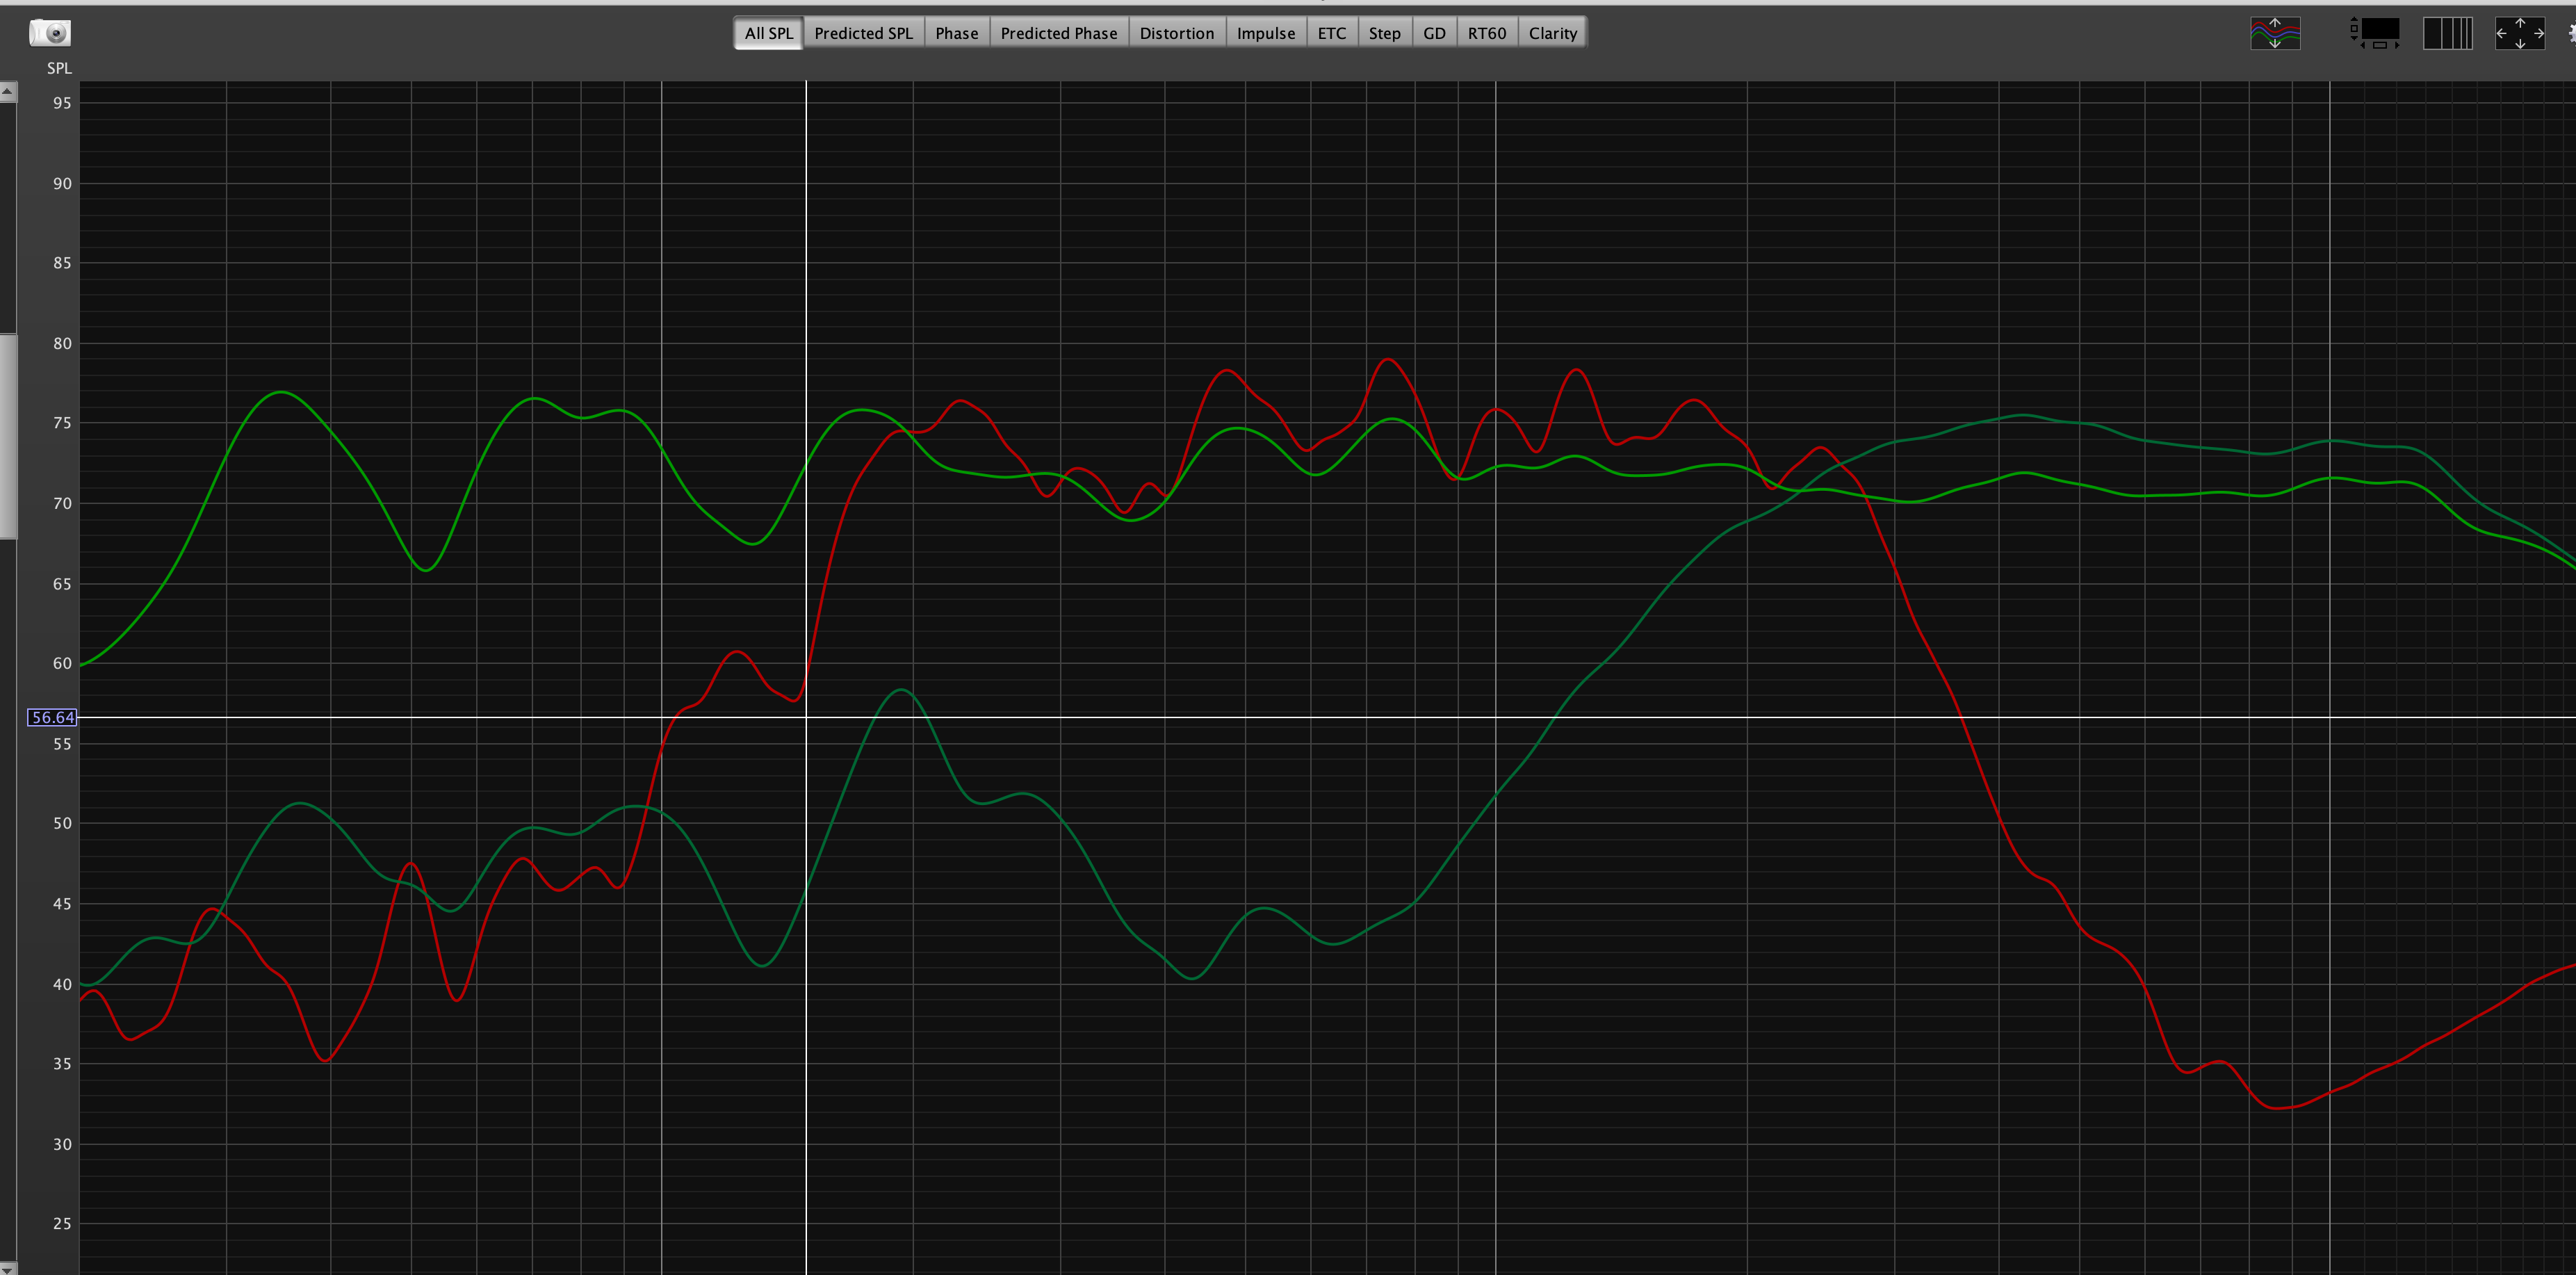
Task: Select the Step response tab
Action: (1384, 33)
